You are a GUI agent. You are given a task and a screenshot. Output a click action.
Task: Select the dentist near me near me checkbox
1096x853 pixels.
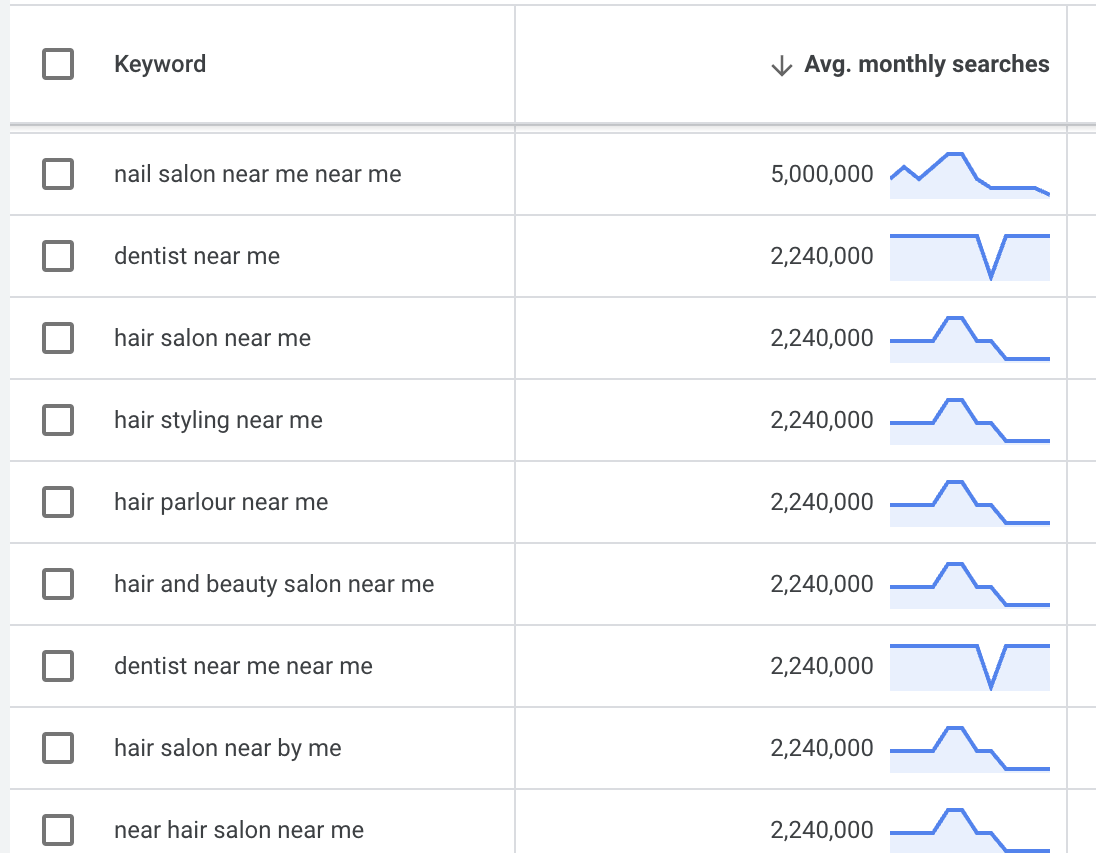coord(58,667)
